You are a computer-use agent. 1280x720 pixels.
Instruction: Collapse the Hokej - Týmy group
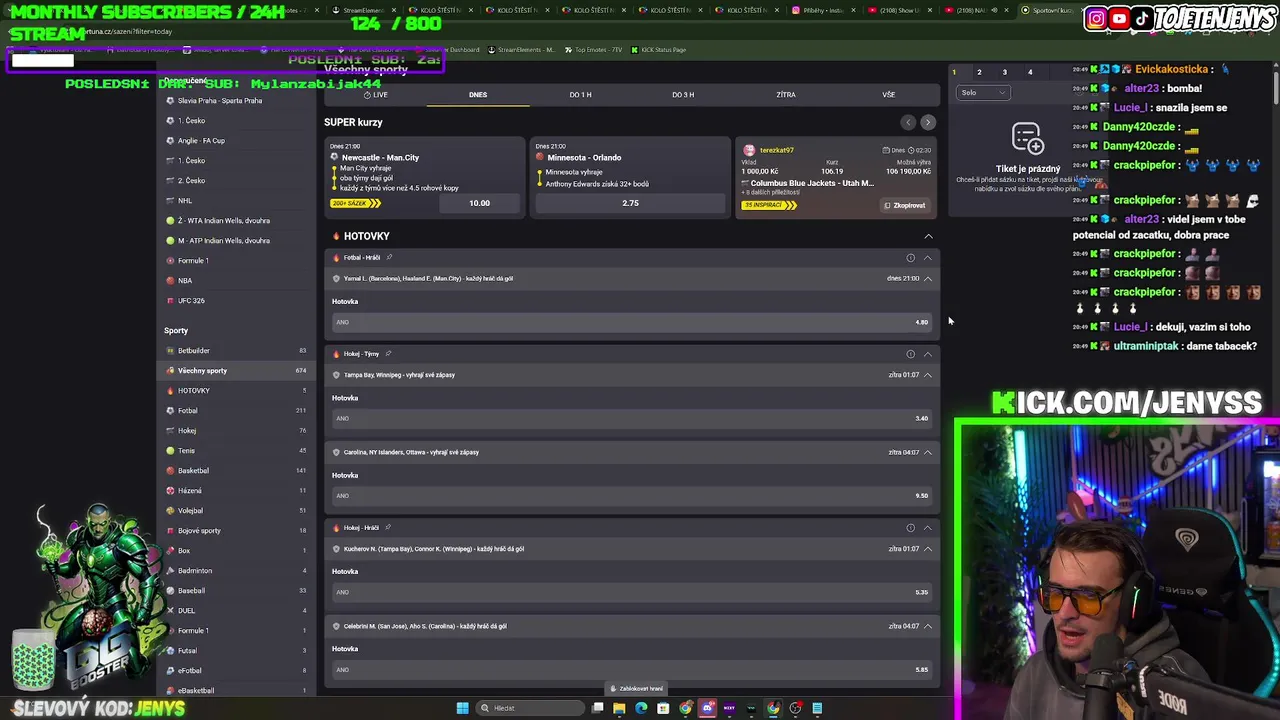(928, 353)
